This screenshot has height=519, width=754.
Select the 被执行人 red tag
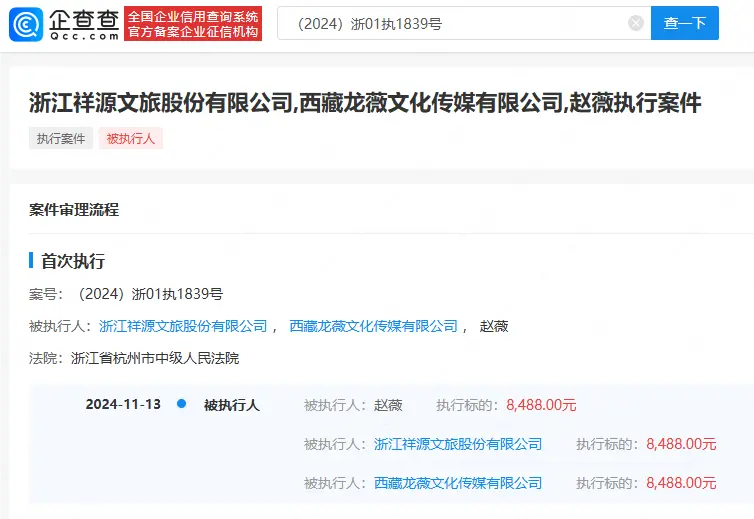click(131, 139)
